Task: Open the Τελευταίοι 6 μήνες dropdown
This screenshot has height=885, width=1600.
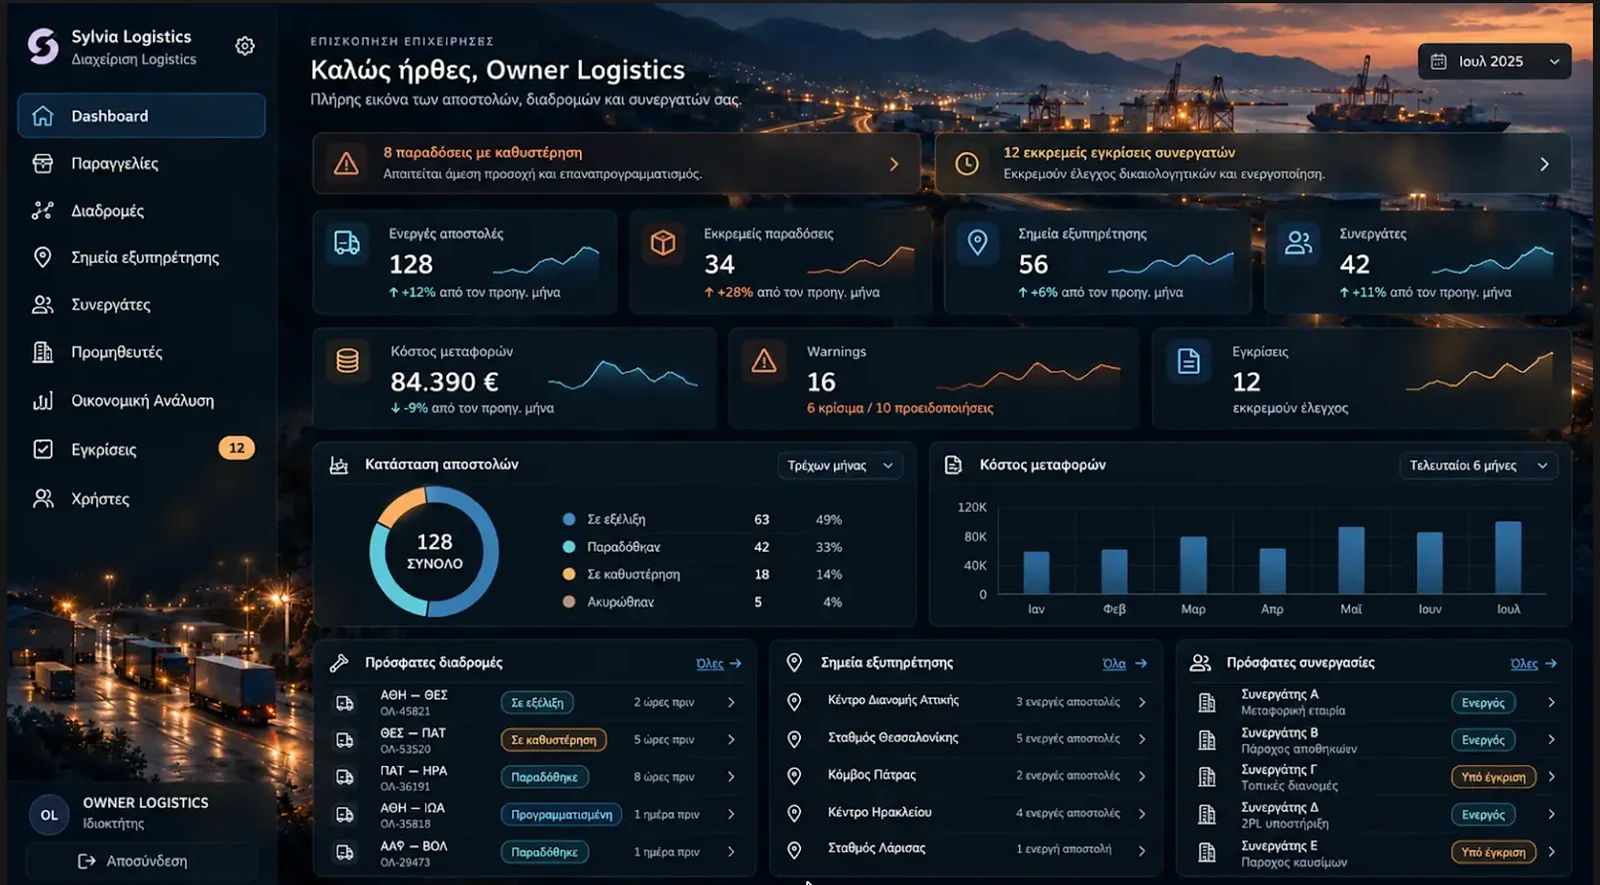Action: (1478, 465)
